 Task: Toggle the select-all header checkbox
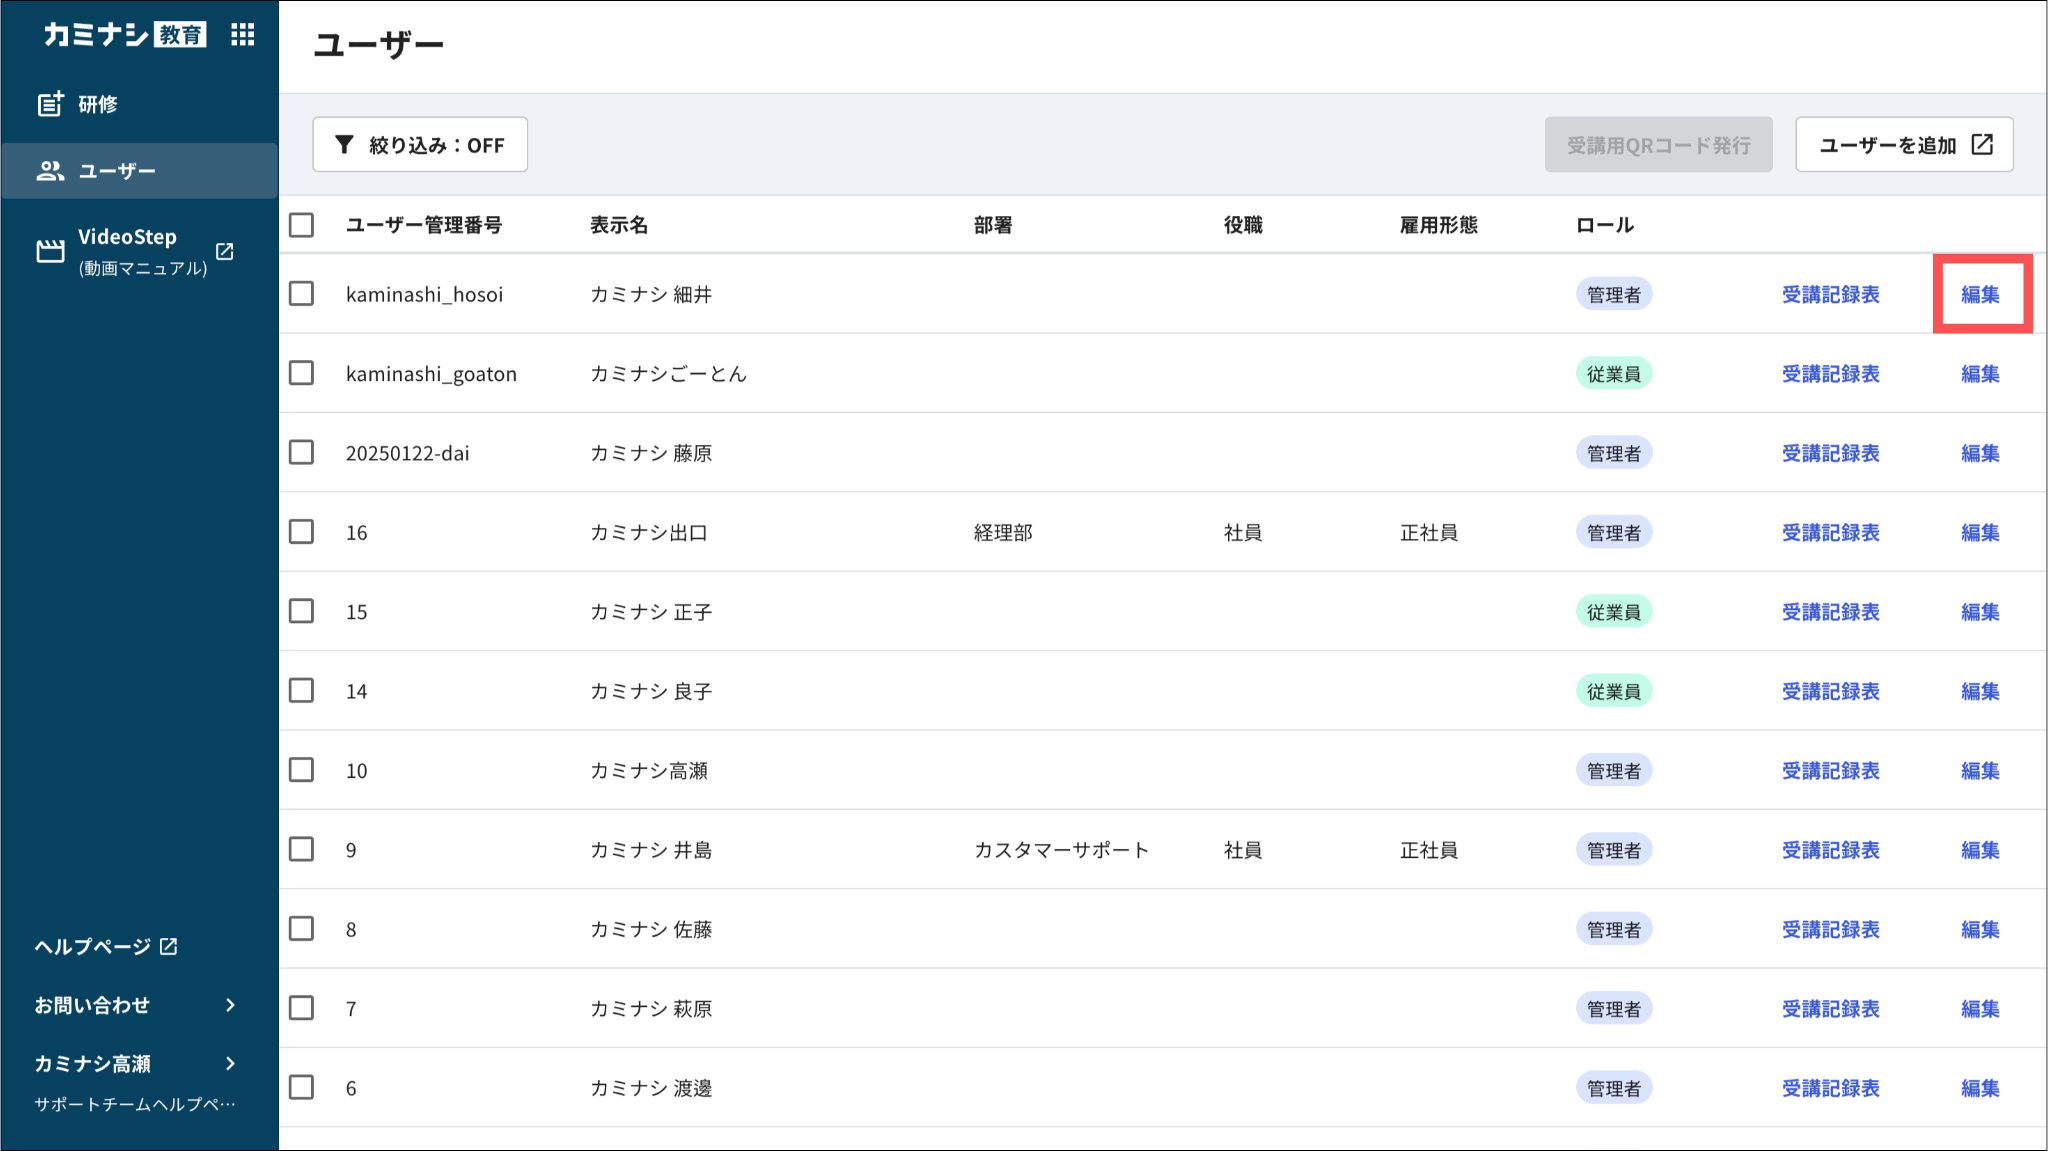pos(301,225)
